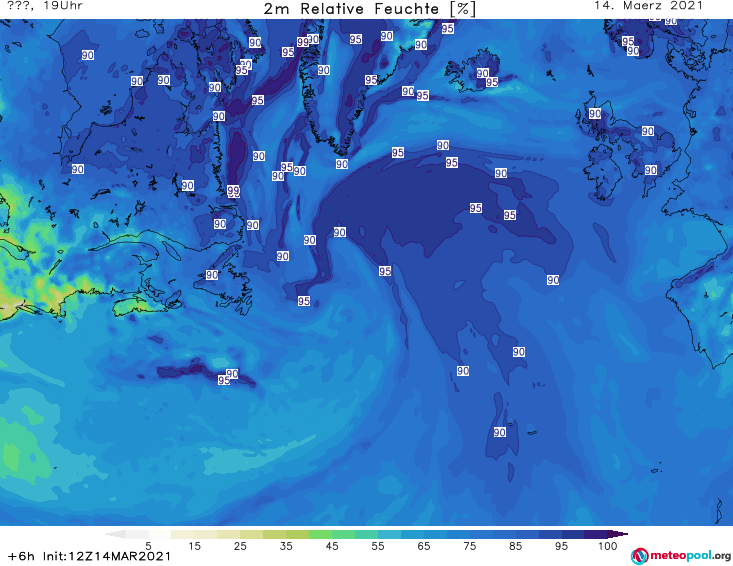733x566 pixels.
Task: Click the colorbar label '25'
Action: 240,546
